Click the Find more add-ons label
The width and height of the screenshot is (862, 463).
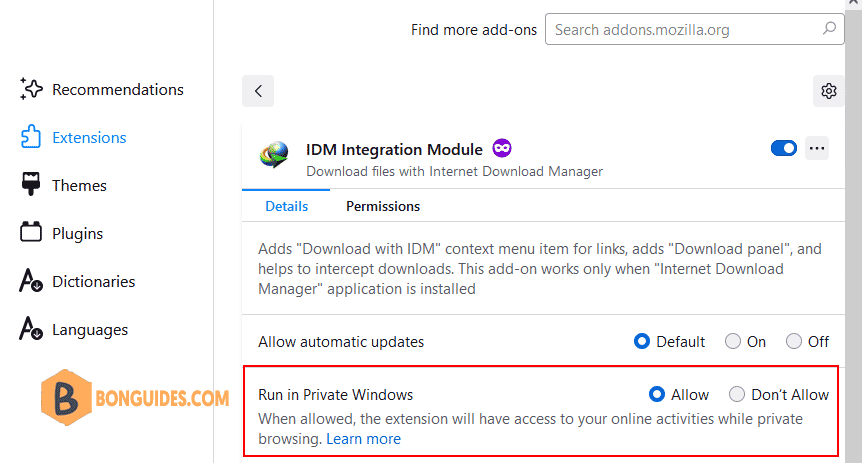pyautogui.click(x=474, y=30)
